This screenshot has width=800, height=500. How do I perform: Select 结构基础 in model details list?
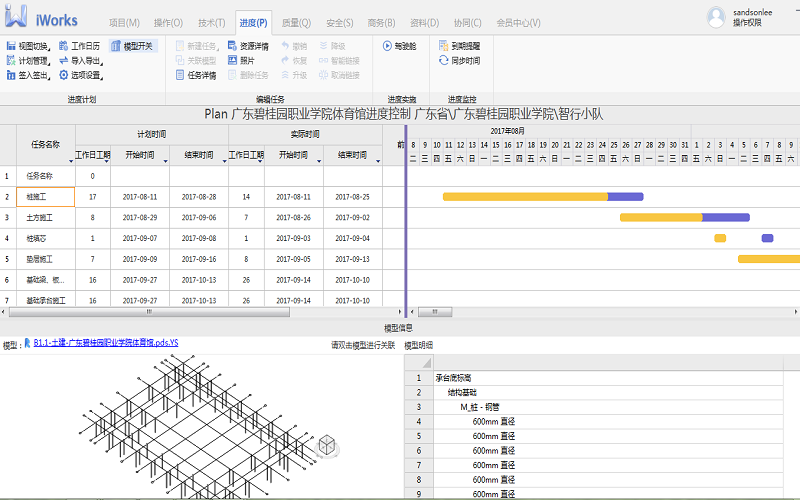[x=462, y=392]
